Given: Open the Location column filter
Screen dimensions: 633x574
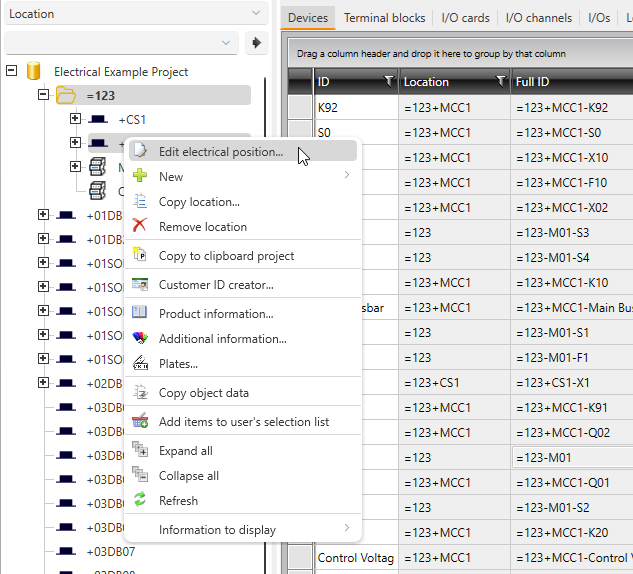Looking at the screenshot, I should click(500, 81).
